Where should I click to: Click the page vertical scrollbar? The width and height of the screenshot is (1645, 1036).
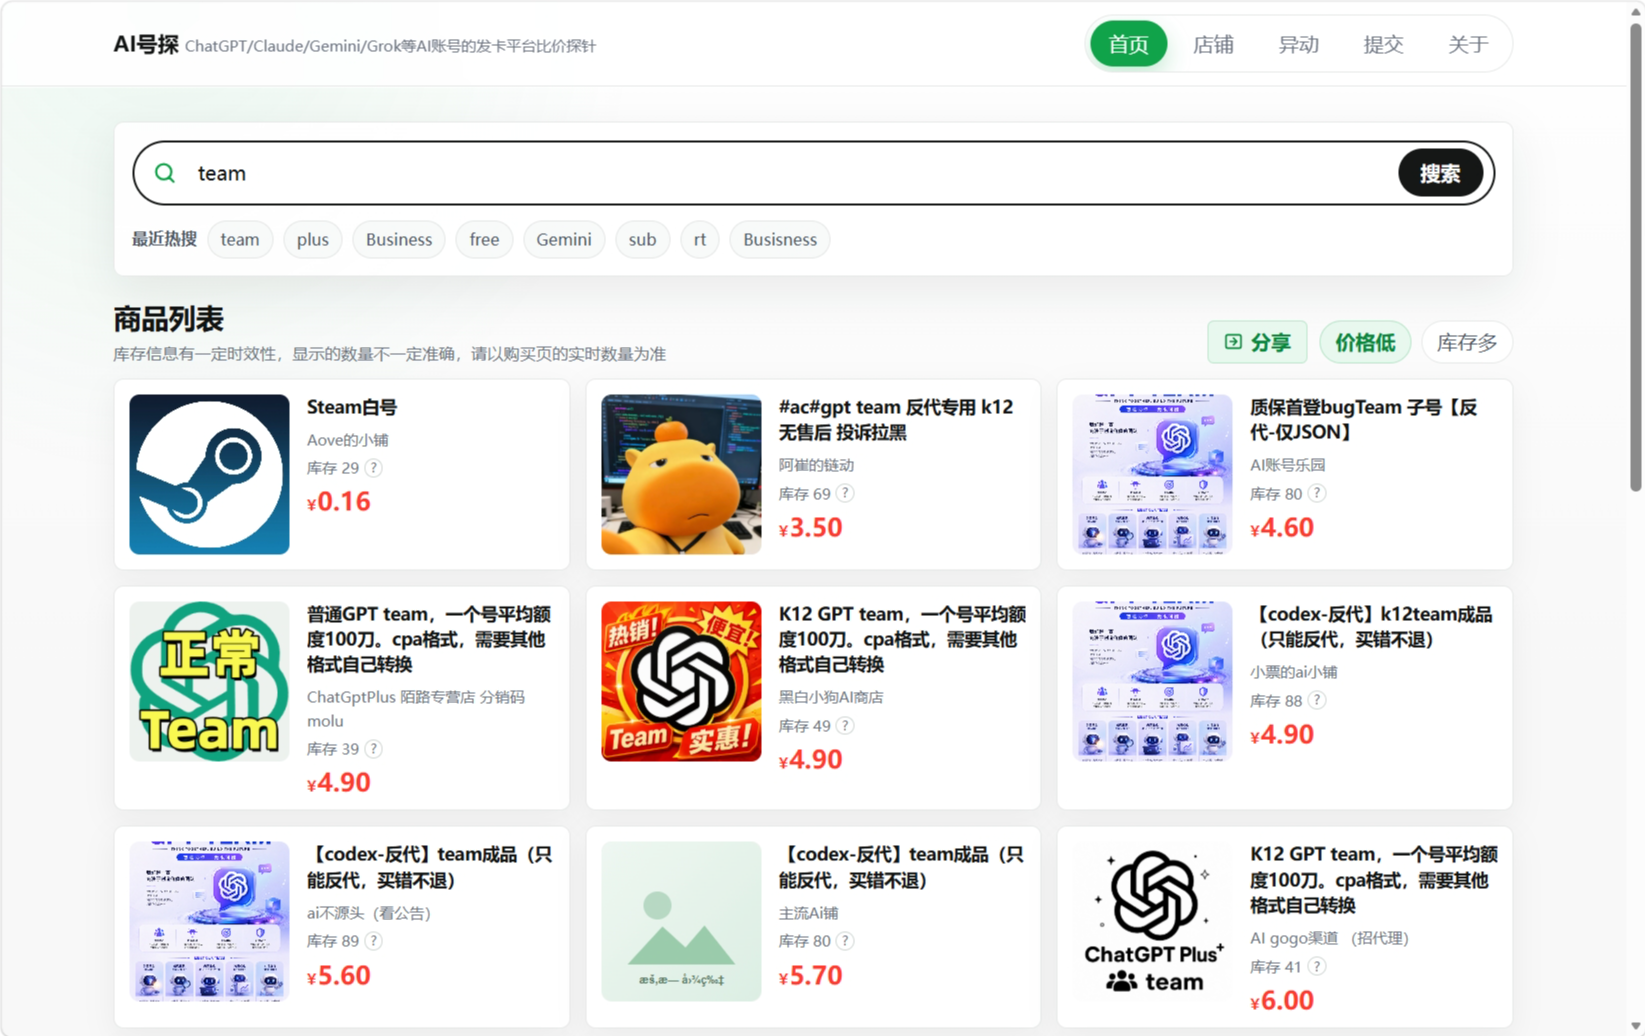pos(1636,258)
